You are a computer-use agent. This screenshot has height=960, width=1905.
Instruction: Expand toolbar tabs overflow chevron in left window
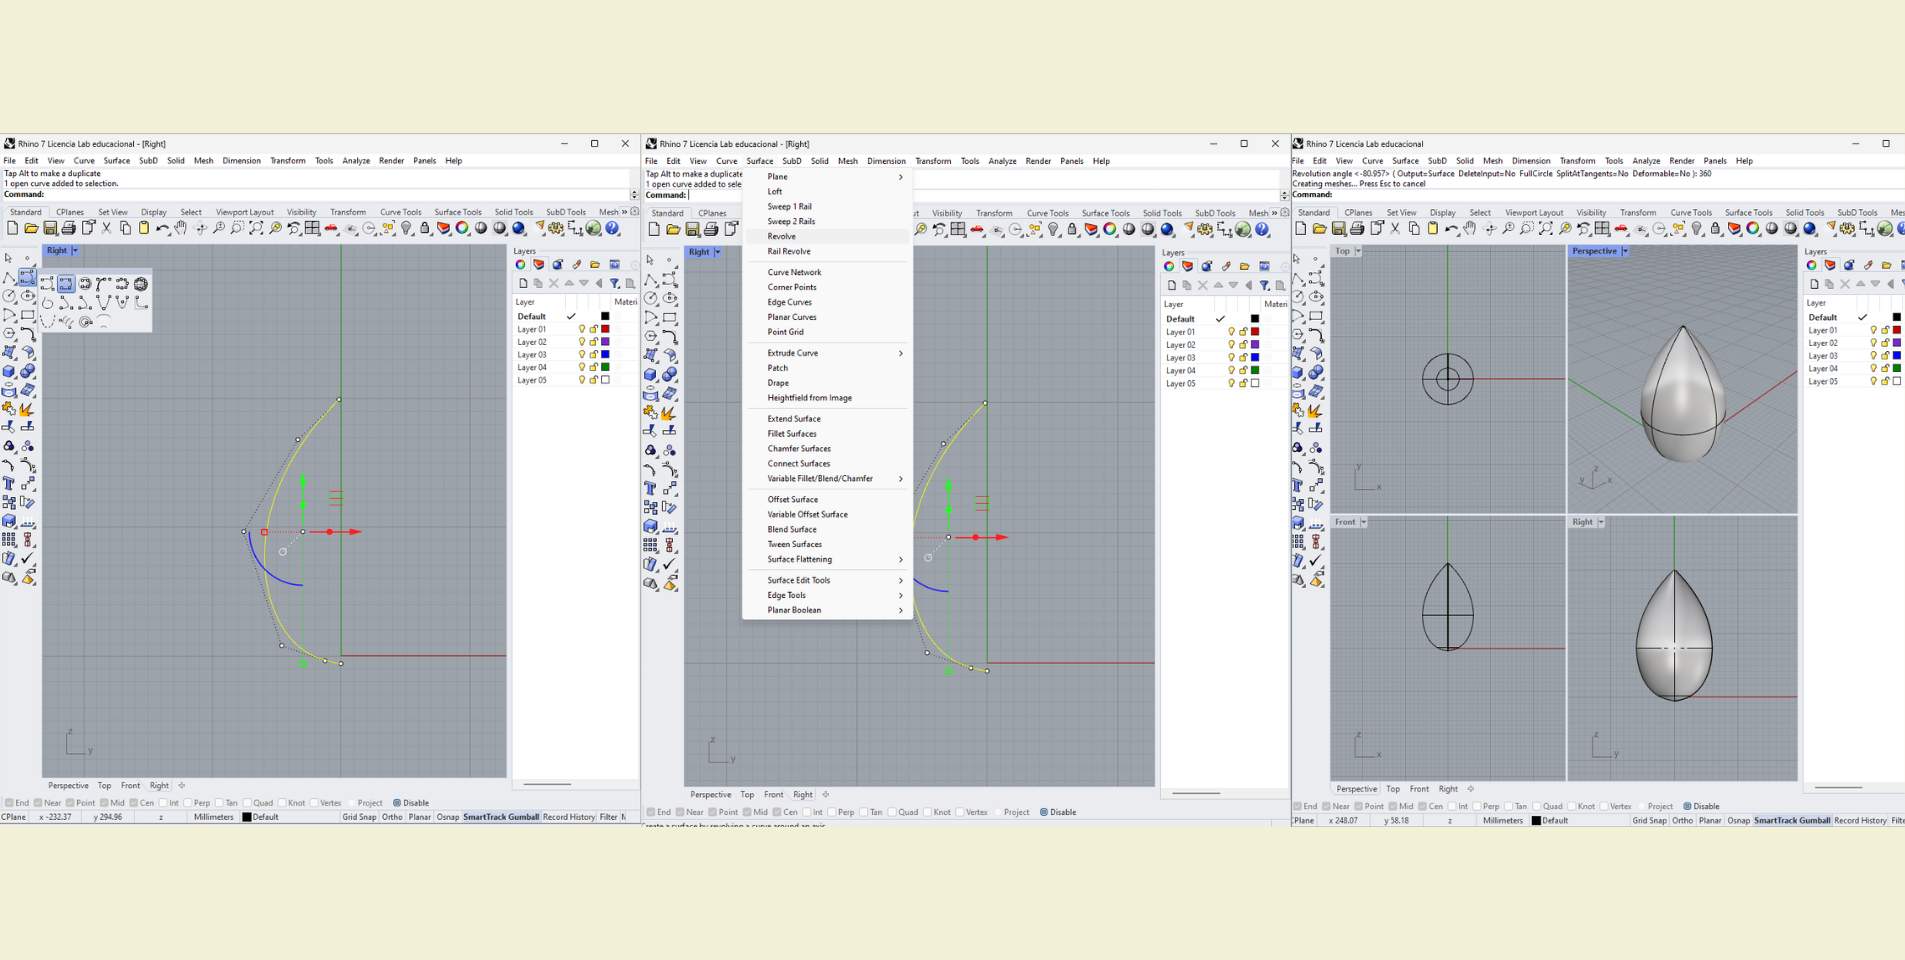tap(624, 212)
